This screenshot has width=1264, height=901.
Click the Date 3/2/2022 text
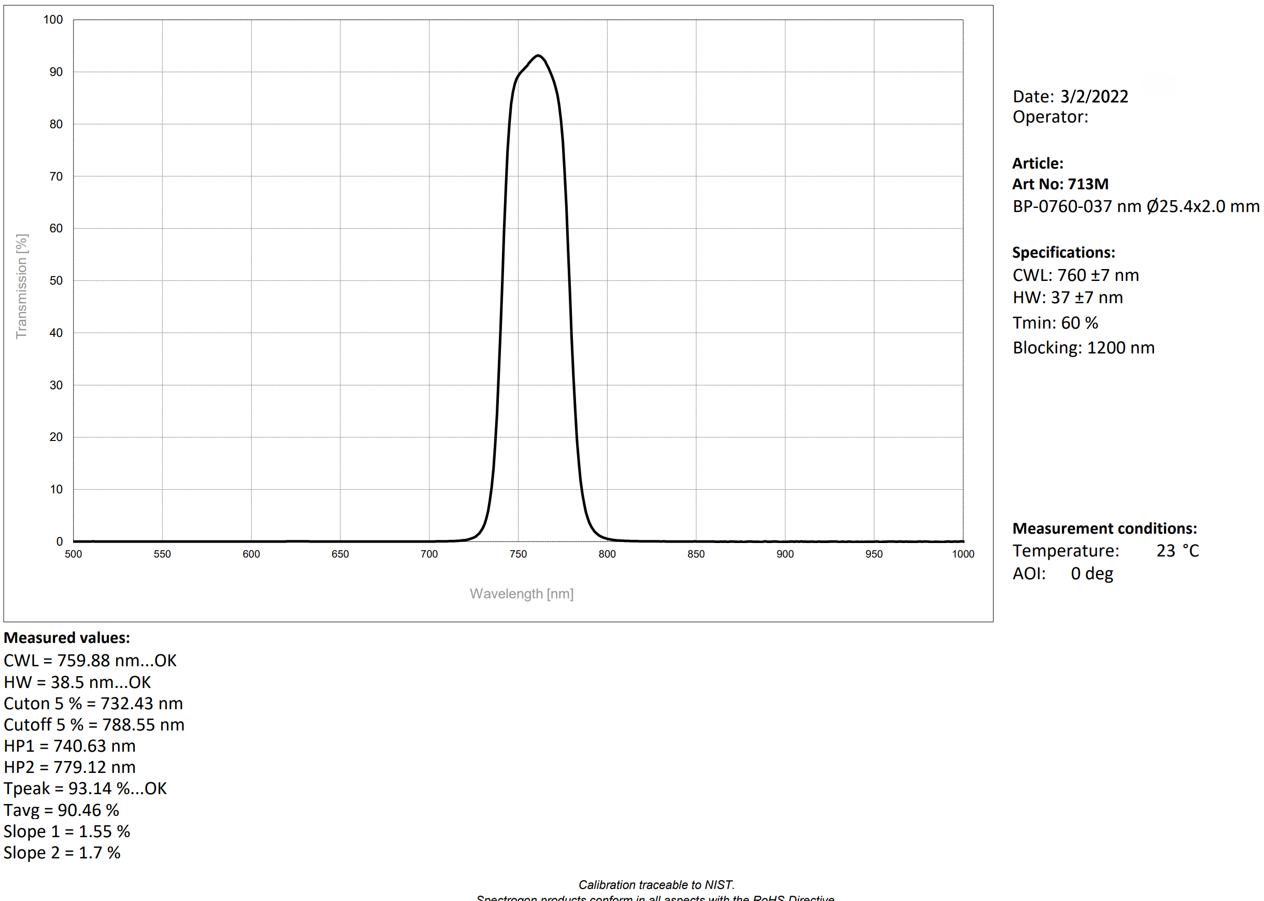tap(1070, 97)
